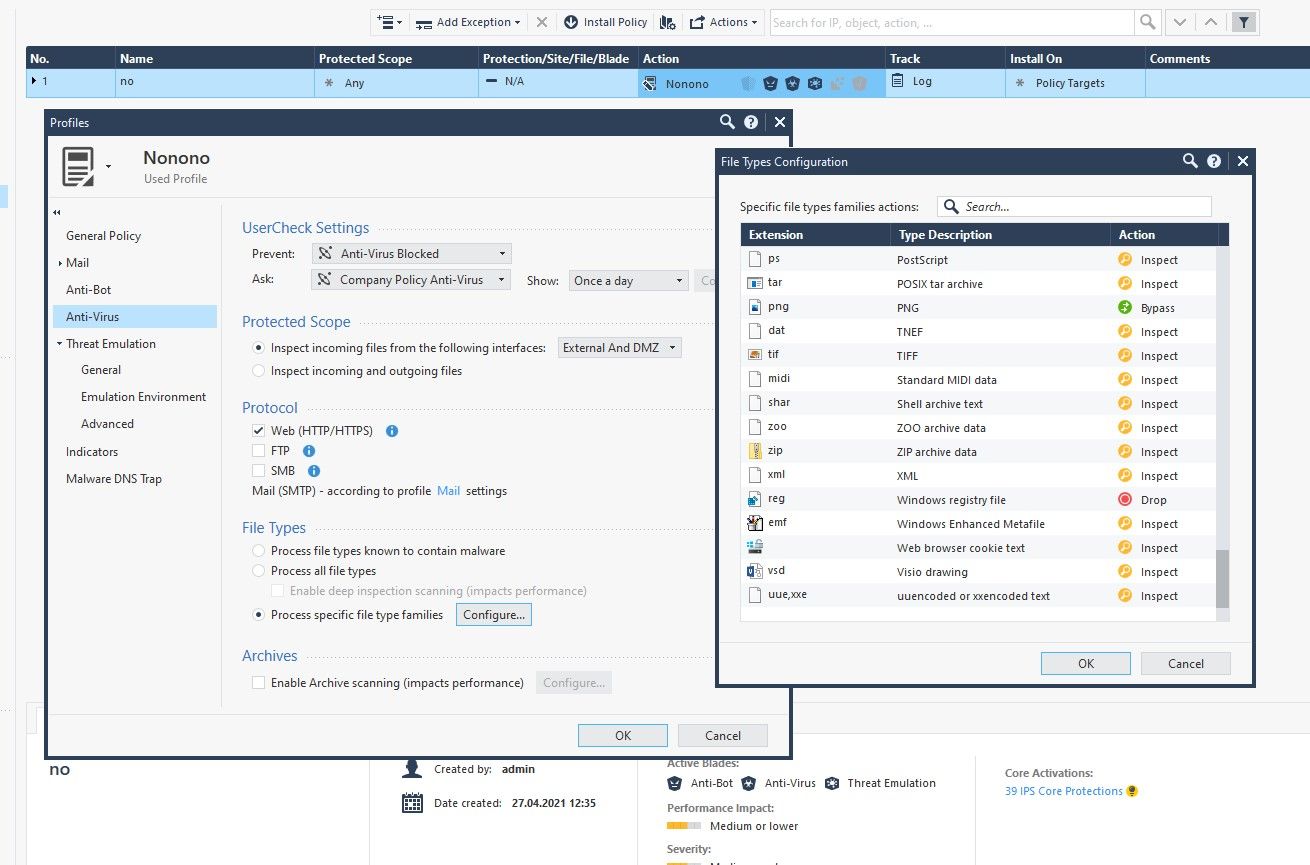Open the Once a day Show dropdown
Viewport: 1310px width, 865px height.
[x=628, y=280]
